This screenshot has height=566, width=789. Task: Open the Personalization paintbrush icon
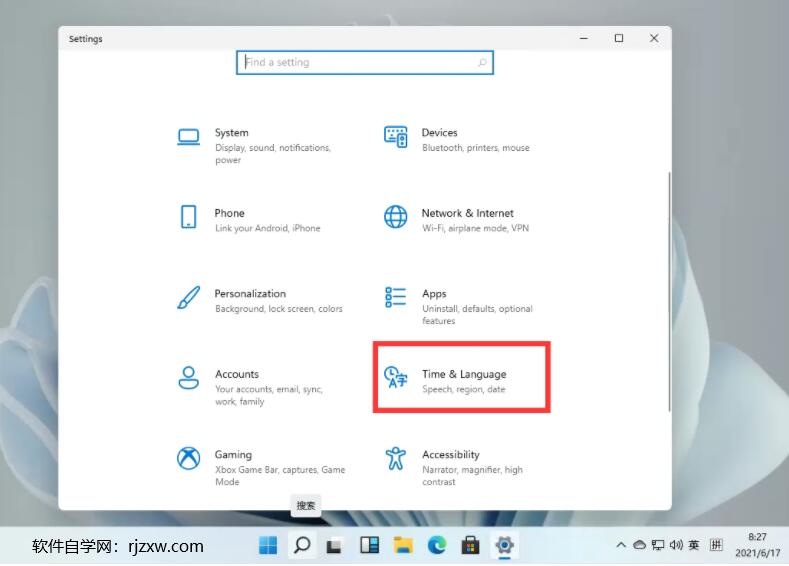coord(189,297)
